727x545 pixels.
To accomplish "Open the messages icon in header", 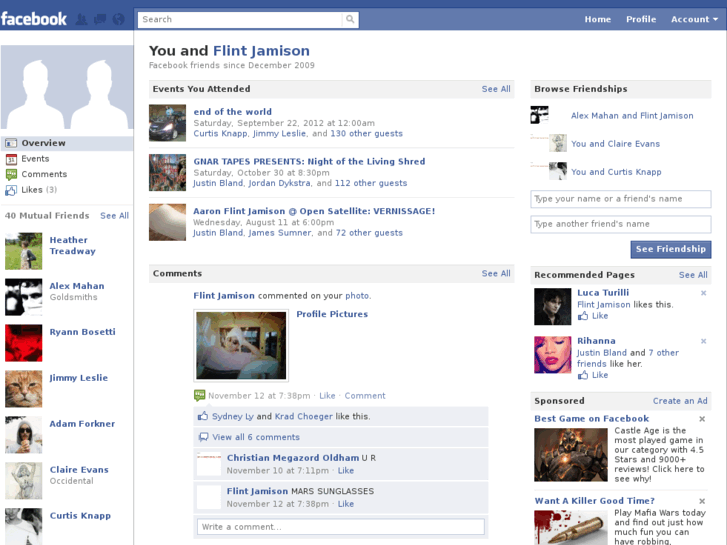I will 100,19.
